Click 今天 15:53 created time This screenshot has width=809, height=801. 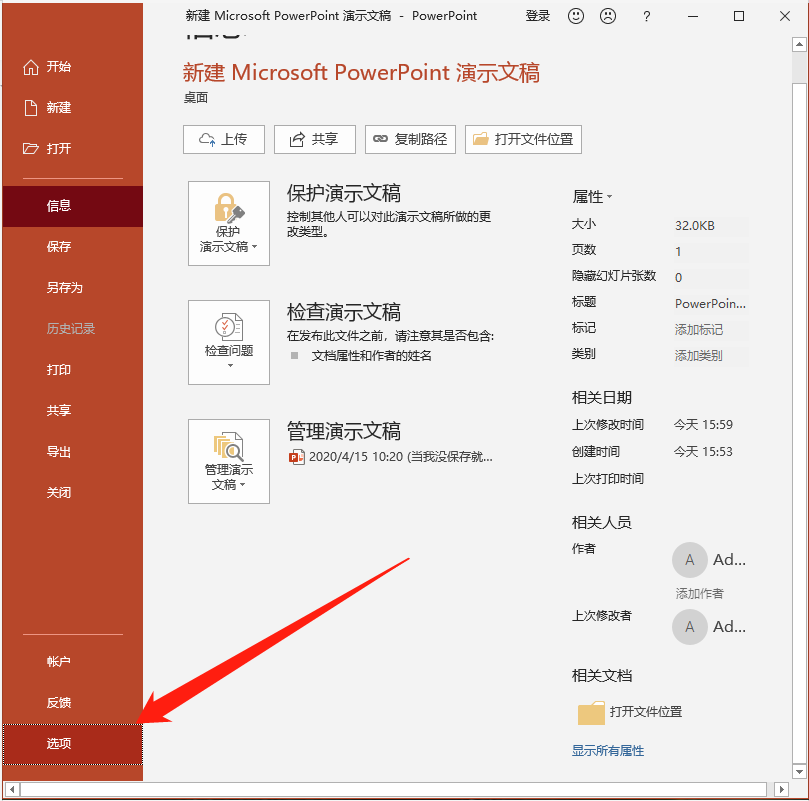(x=703, y=452)
